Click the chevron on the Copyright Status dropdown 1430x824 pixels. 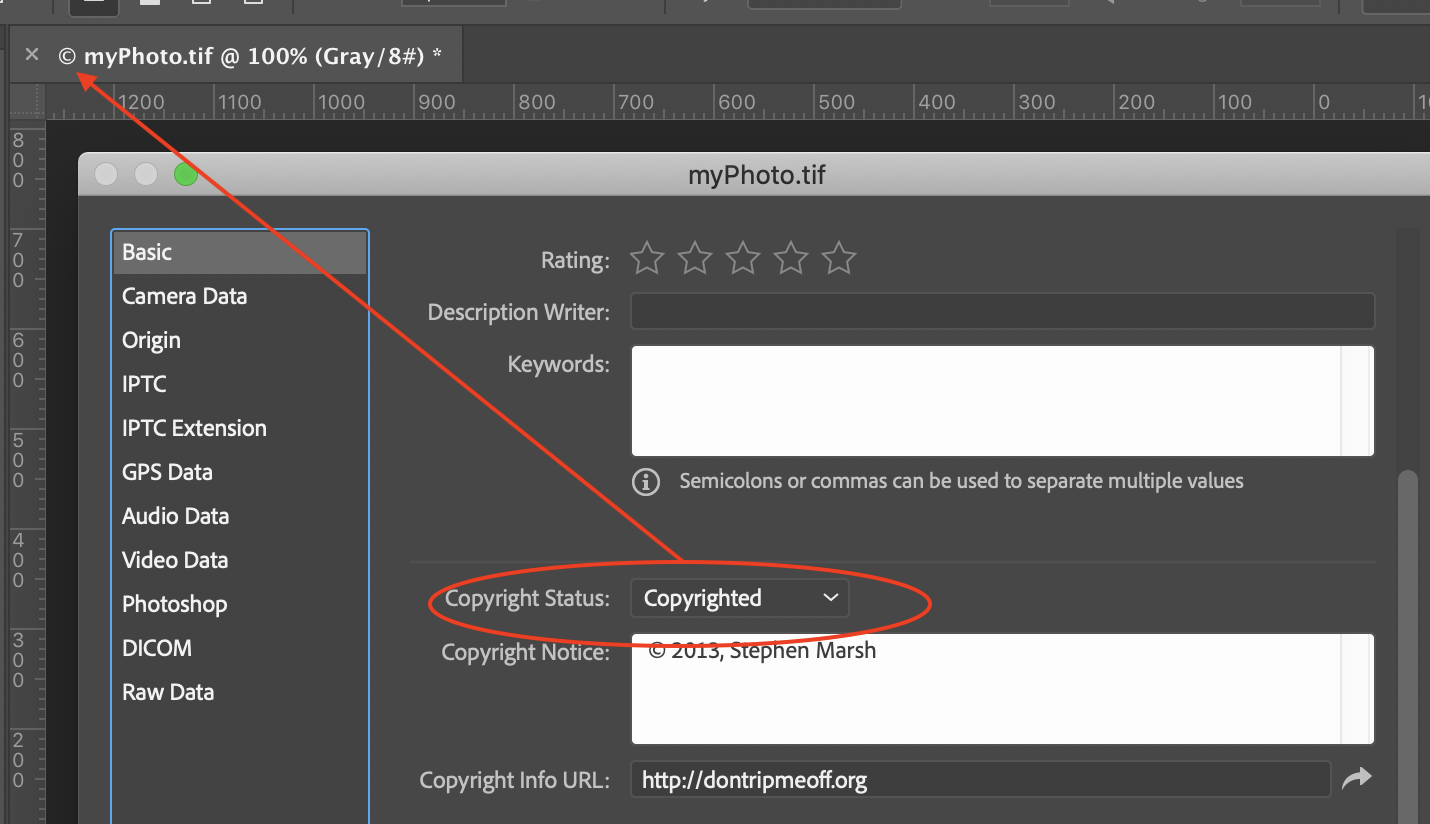[831, 597]
